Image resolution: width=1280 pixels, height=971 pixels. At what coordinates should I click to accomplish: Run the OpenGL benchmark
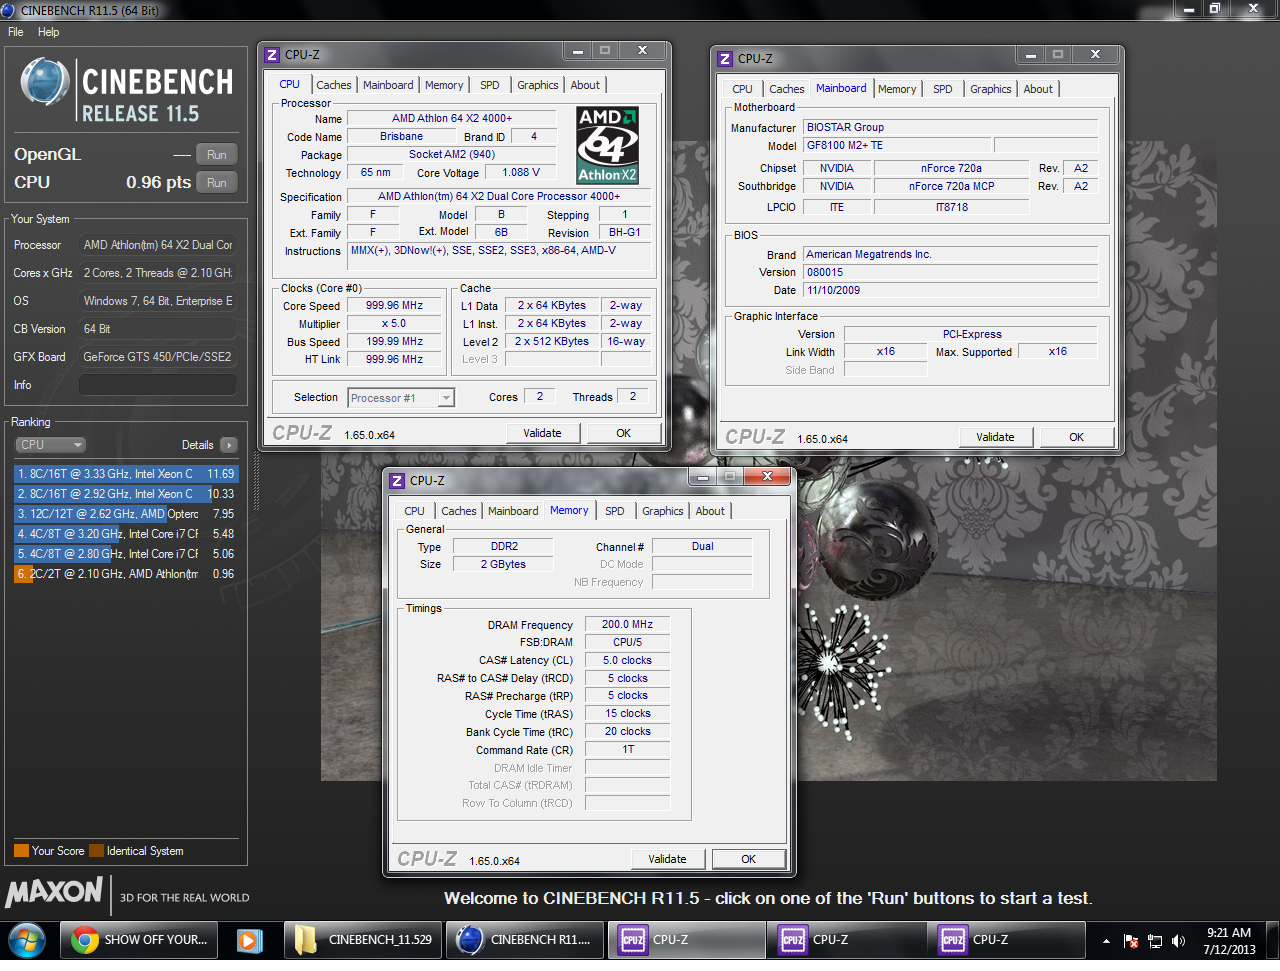217,155
